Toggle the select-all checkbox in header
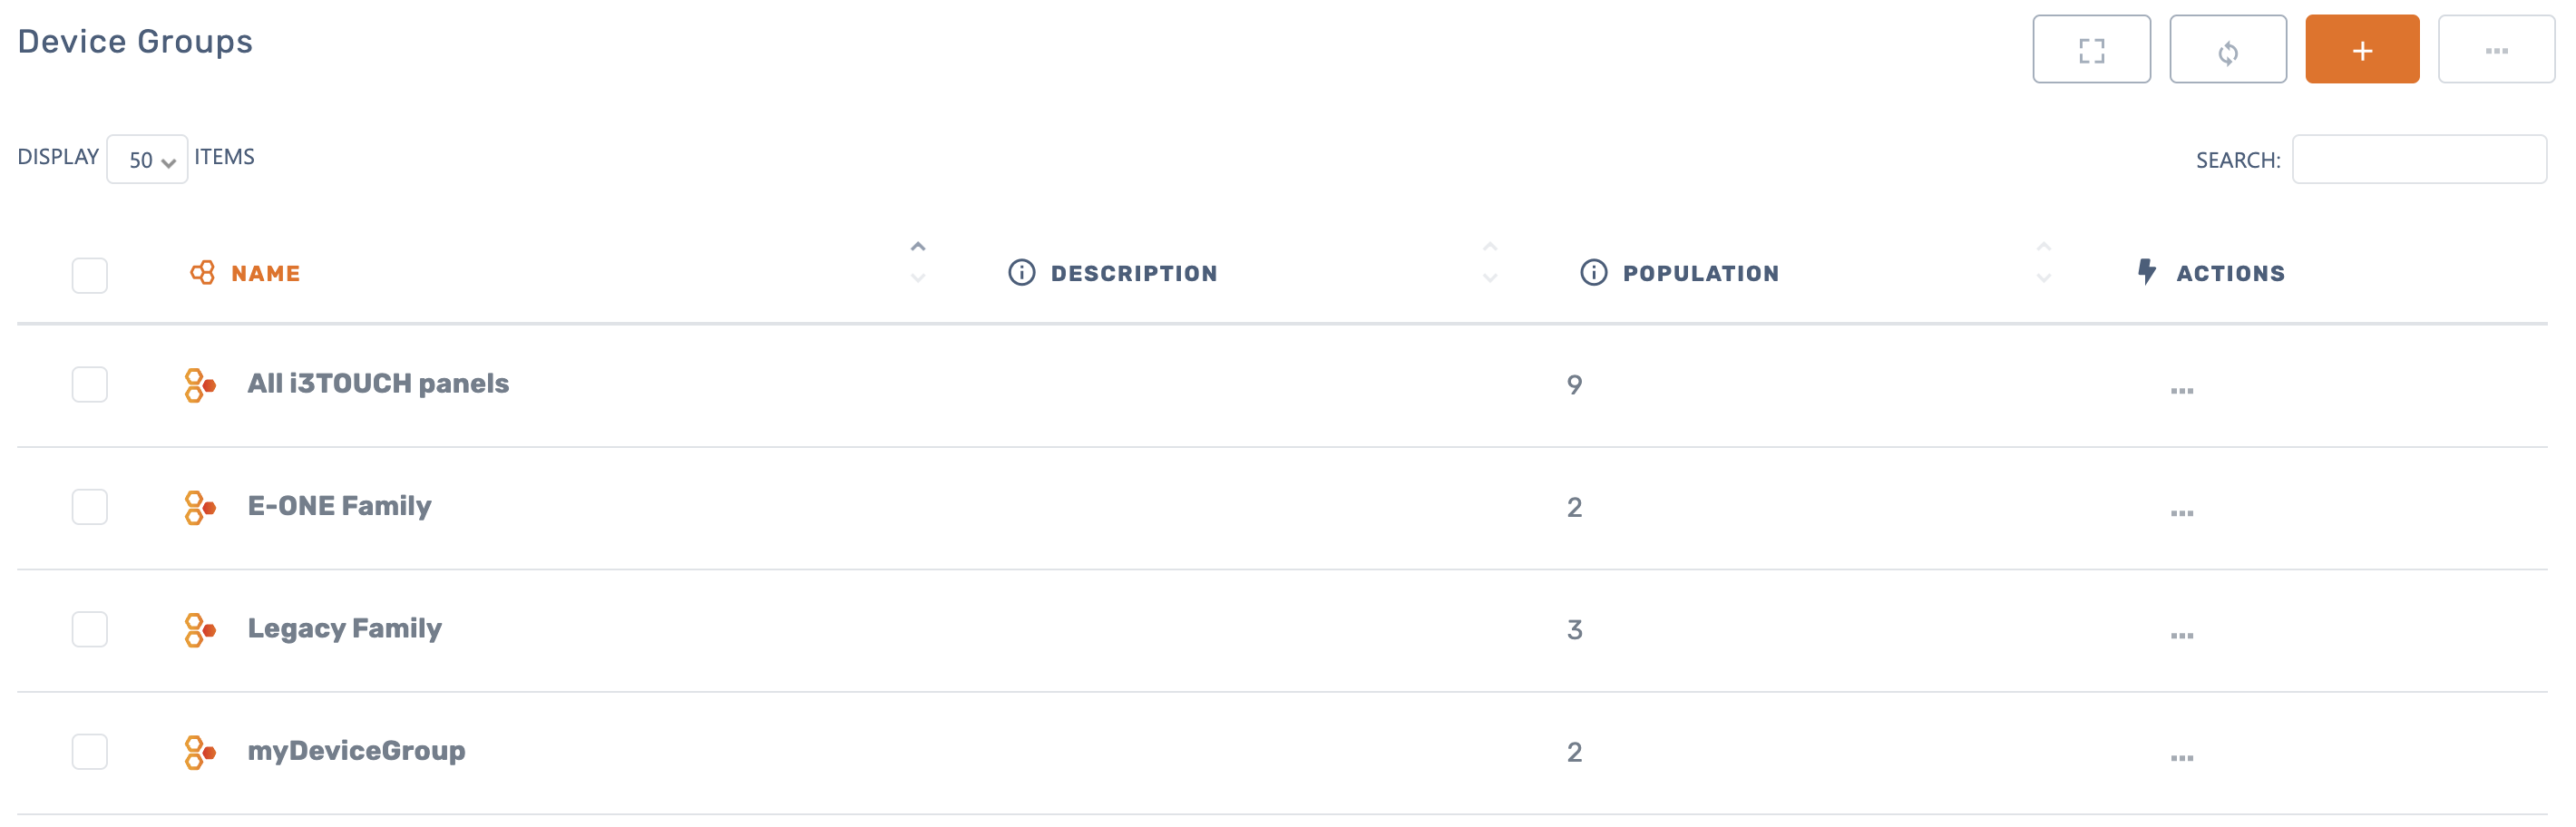Image resolution: width=2576 pixels, height=827 pixels. click(90, 275)
